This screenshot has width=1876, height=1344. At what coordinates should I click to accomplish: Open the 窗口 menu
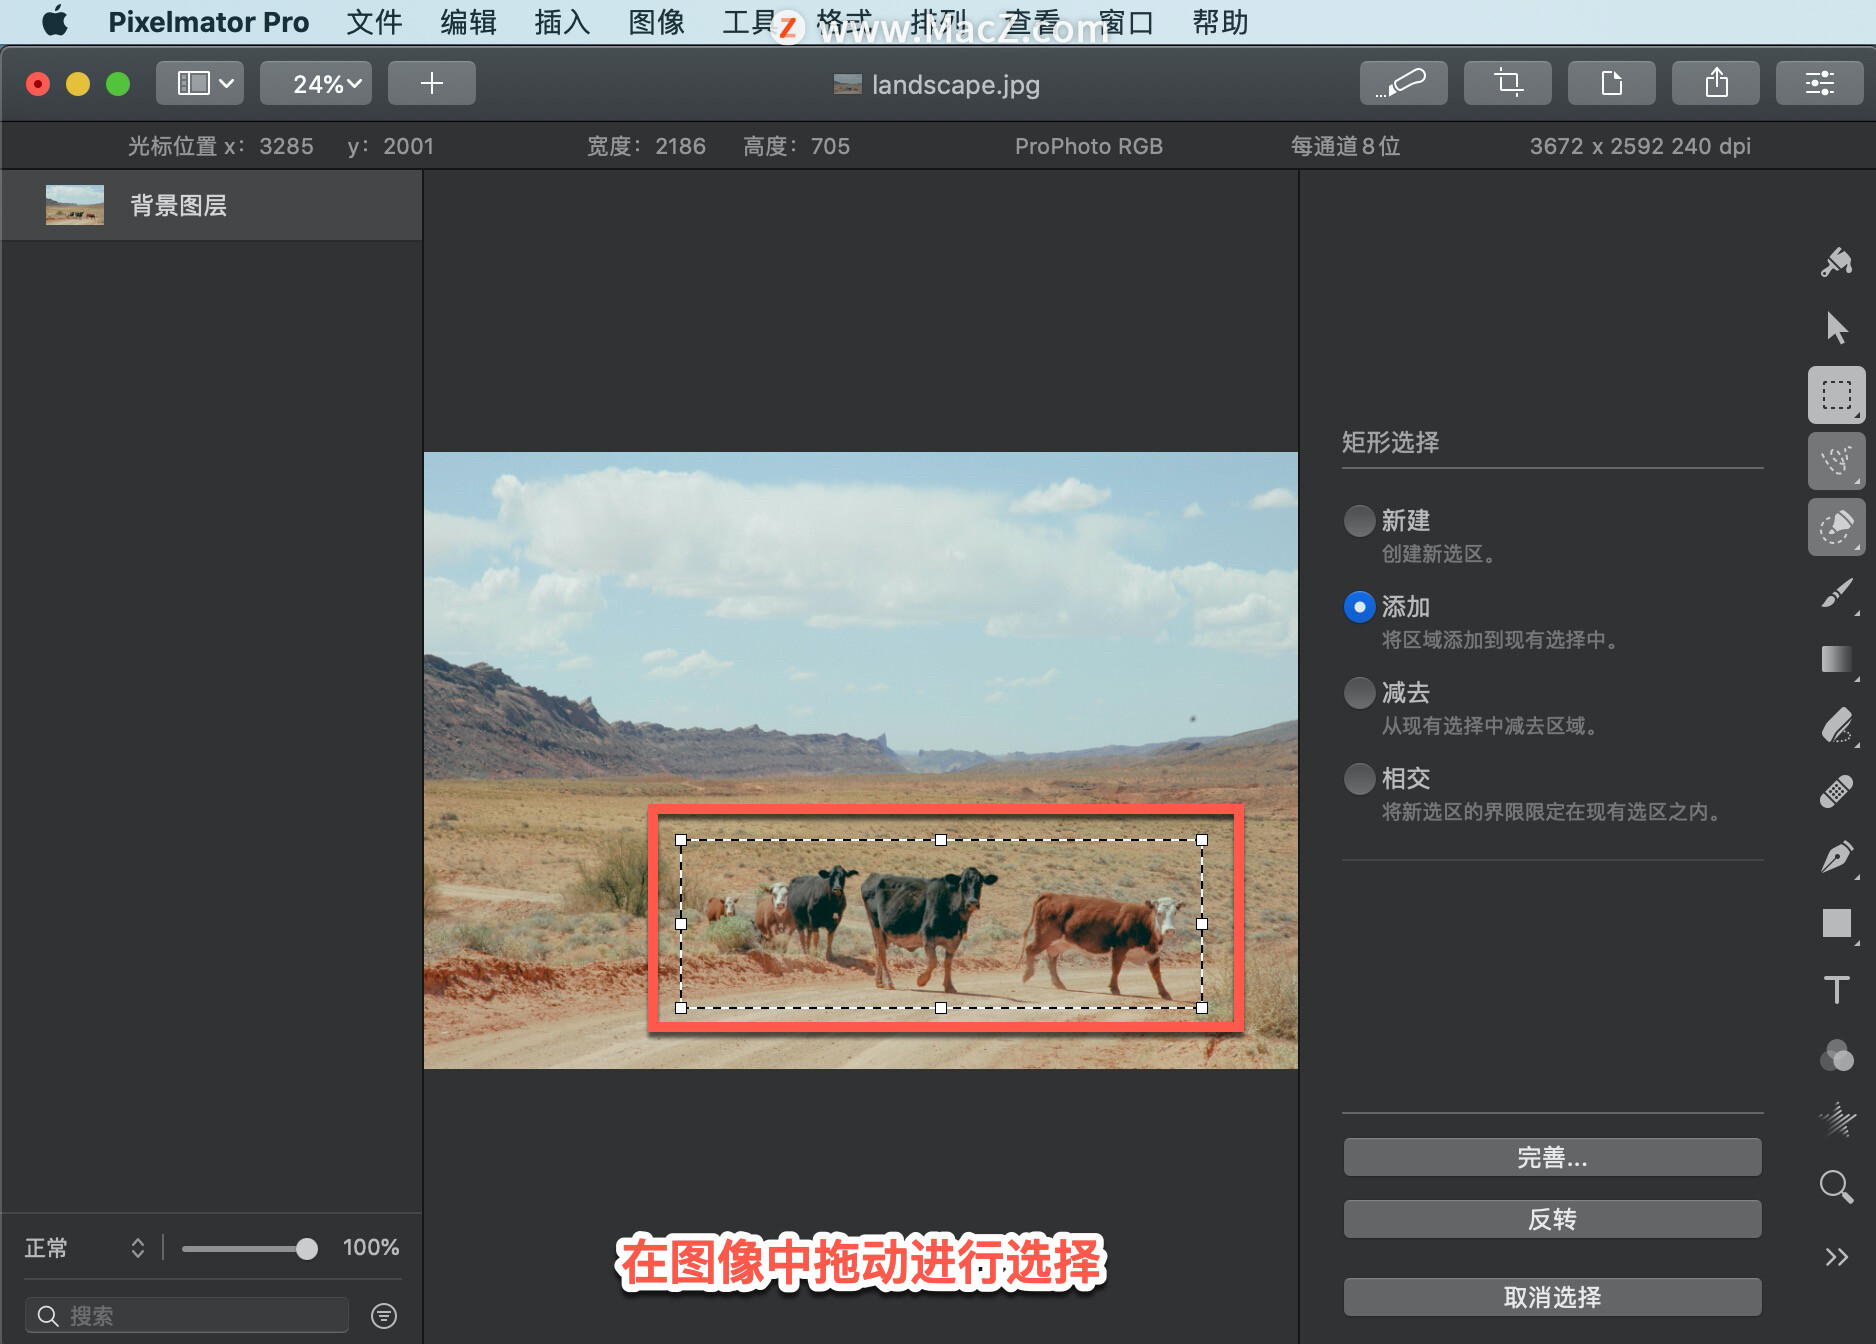coord(1126,21)
